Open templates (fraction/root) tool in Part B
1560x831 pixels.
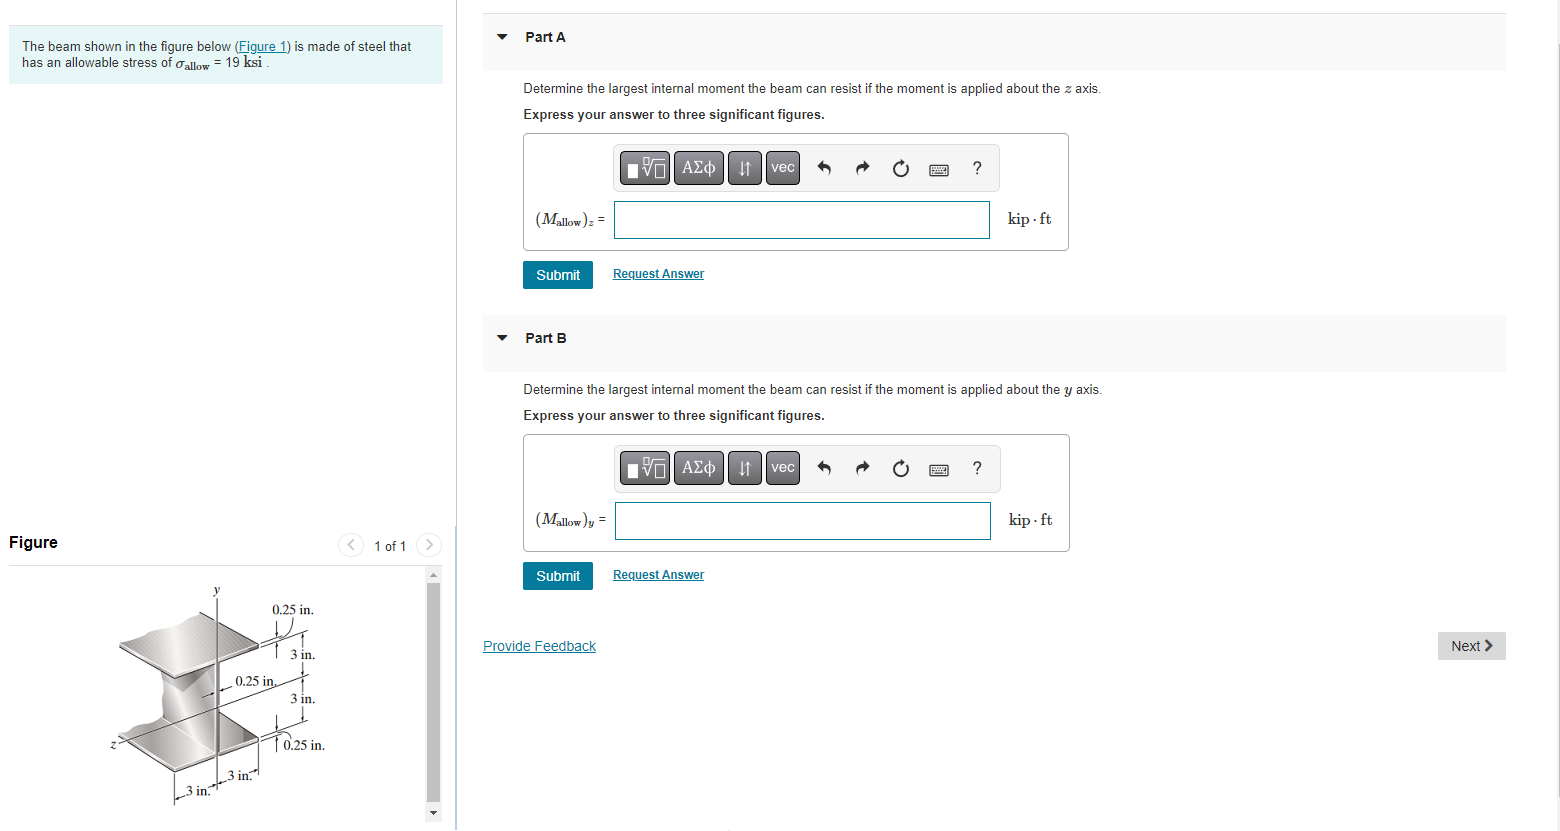645,468
